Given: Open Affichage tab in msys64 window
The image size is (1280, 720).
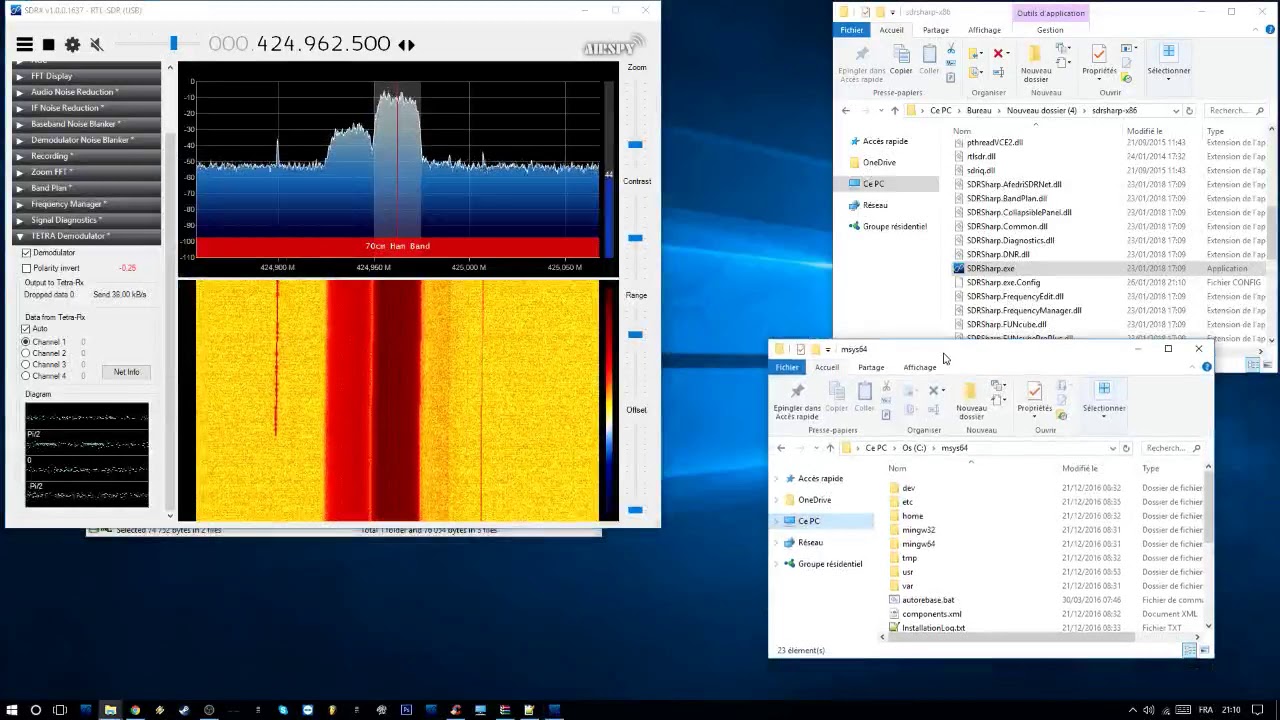Looking at the screenshot, I should click(x=920, y=367).
